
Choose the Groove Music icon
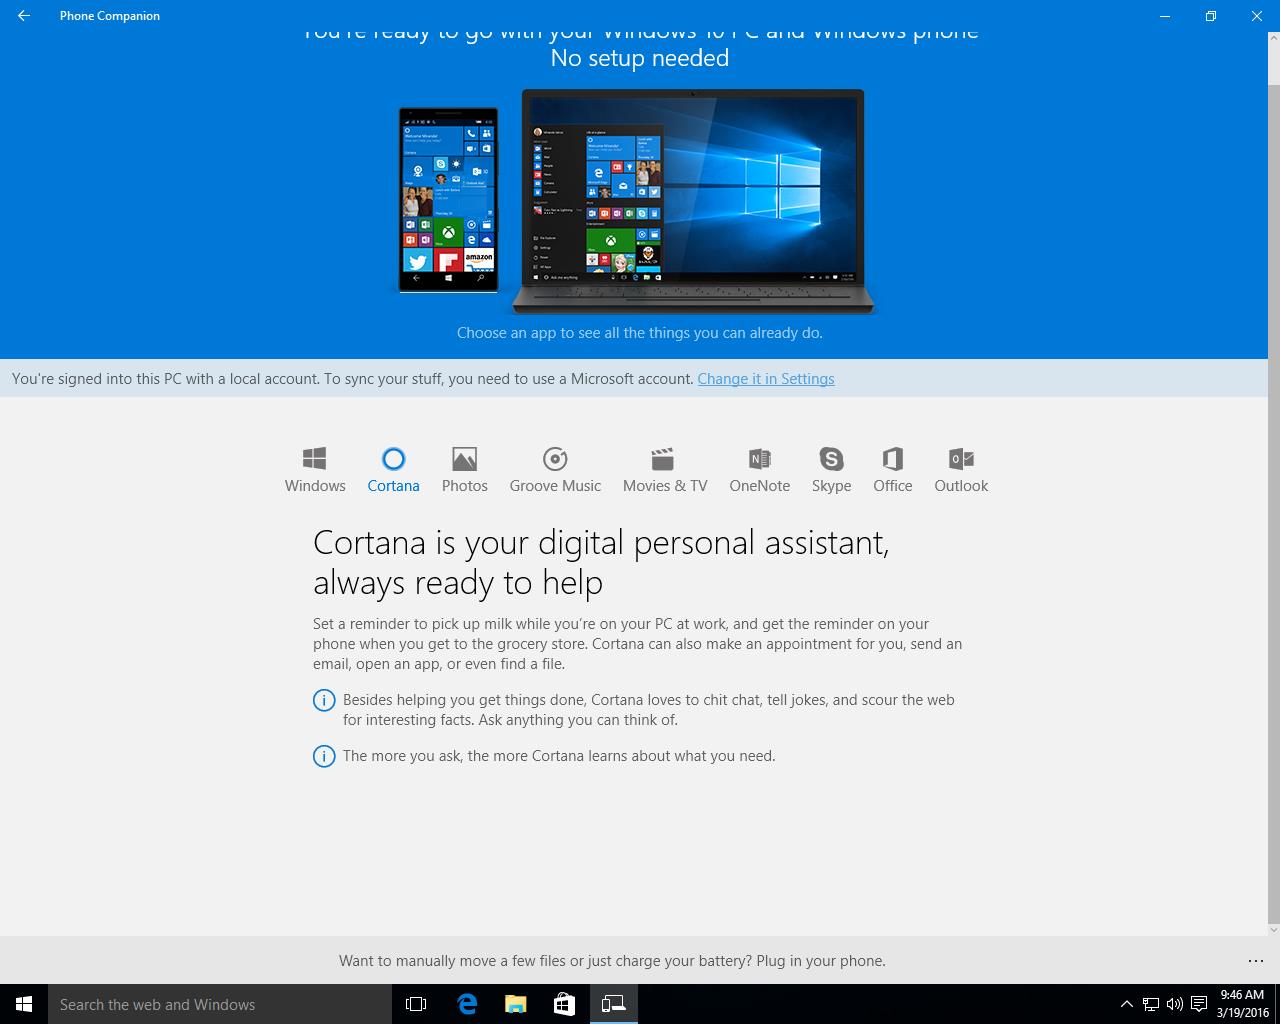coord(555,459)
